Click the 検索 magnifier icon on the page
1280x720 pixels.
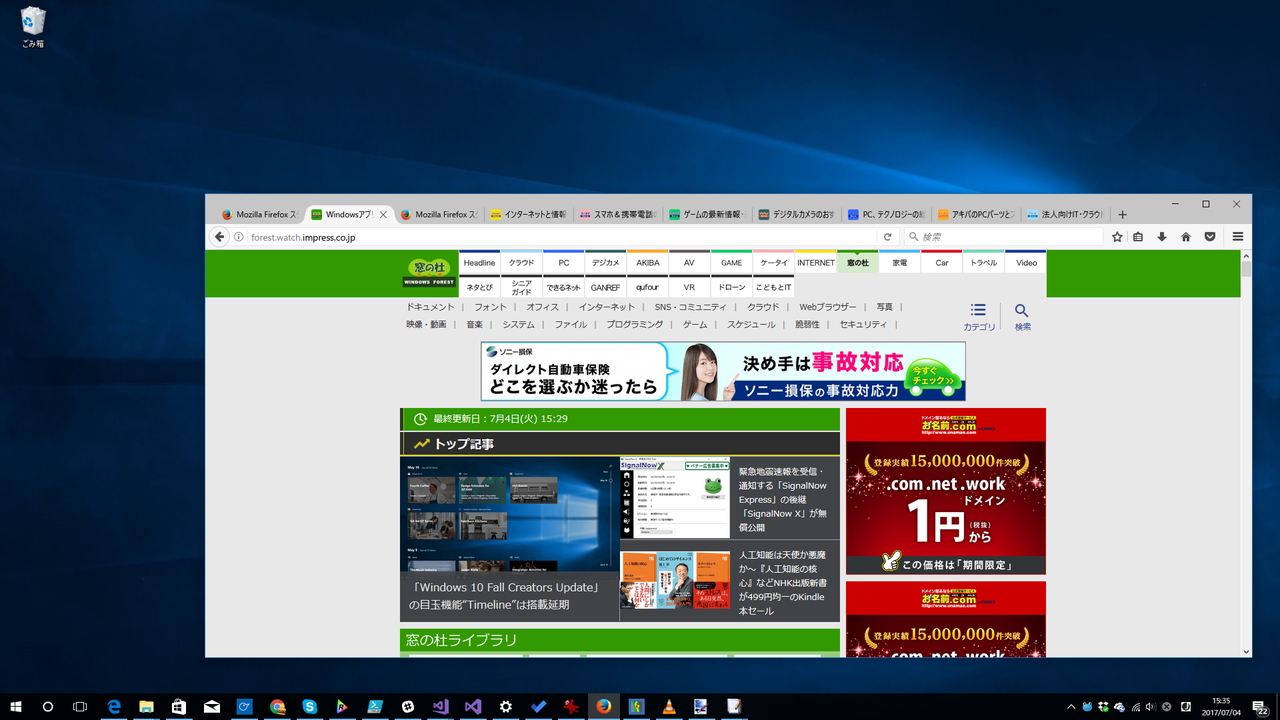coord(1021,315)
